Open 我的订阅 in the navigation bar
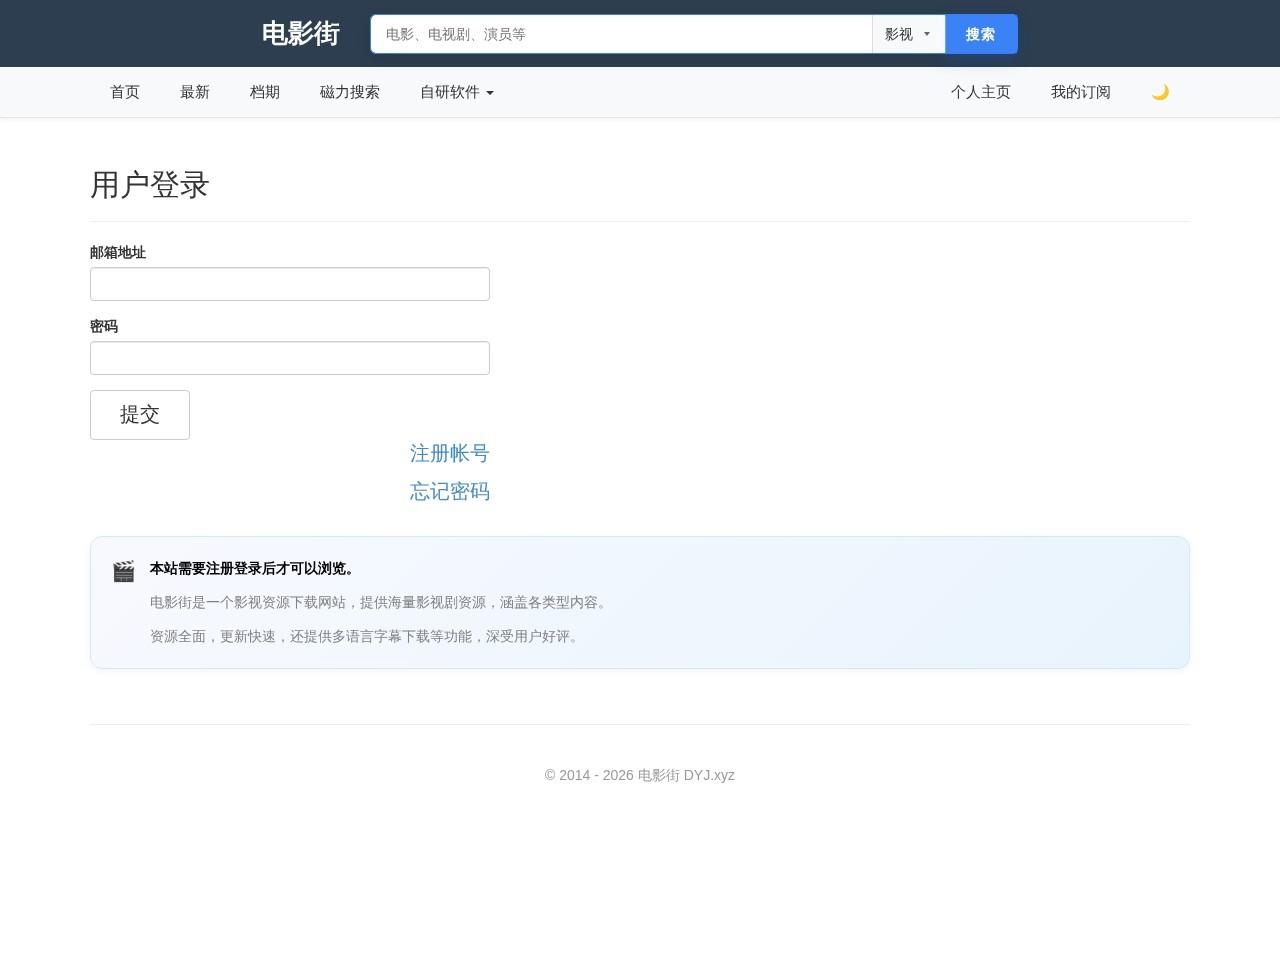Screen dimensions: 1280x960 [x=1081, y=92]
